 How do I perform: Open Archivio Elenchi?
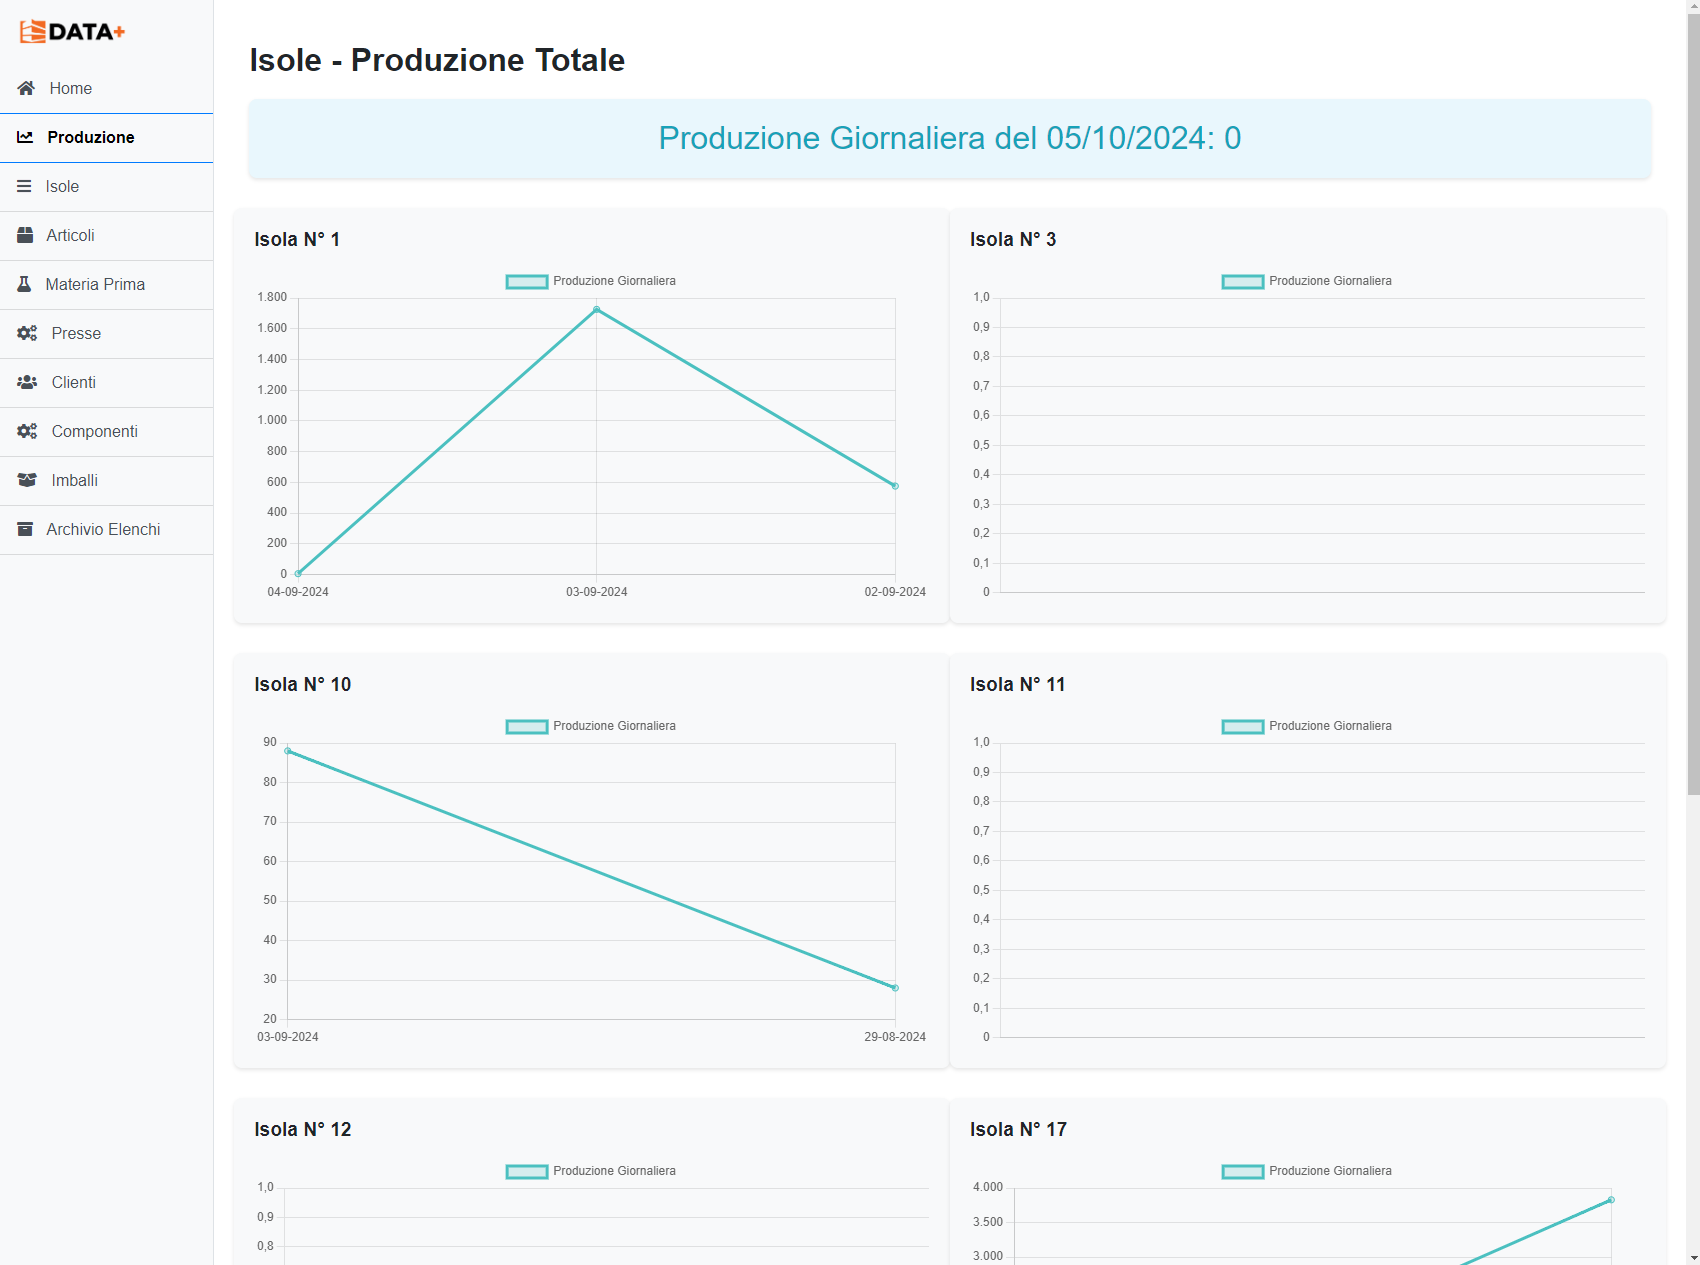point(106,529)
